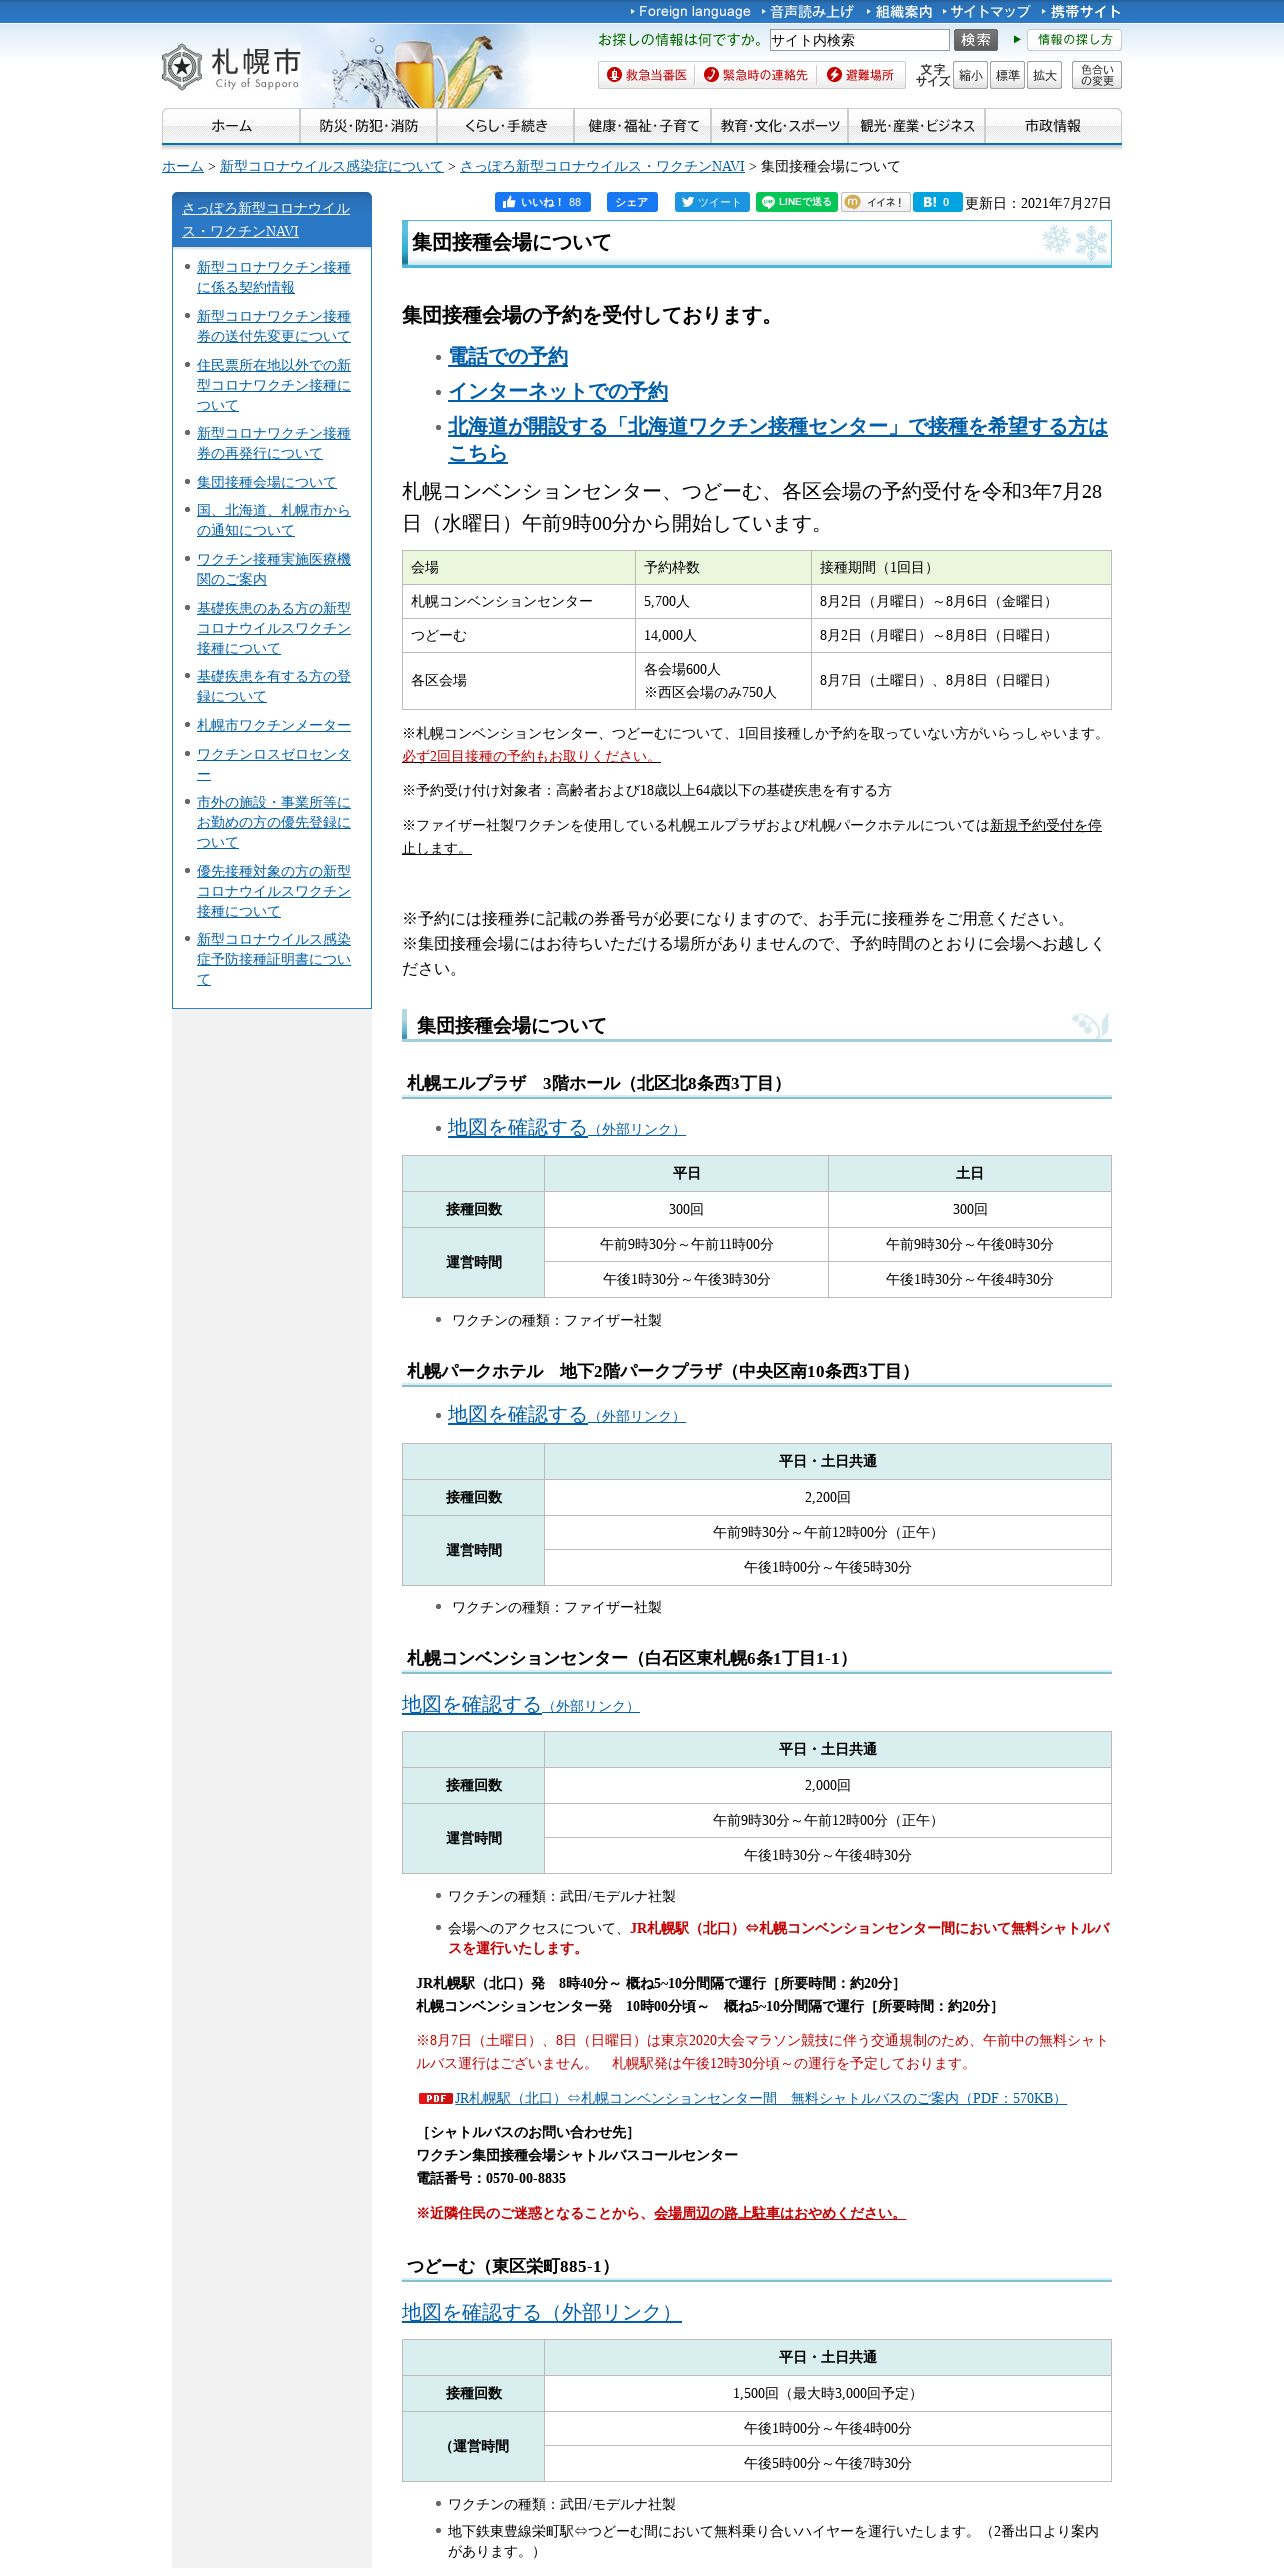Click the Sapporo city logo
This screenshot has width=1284, height=2568.
231,67
